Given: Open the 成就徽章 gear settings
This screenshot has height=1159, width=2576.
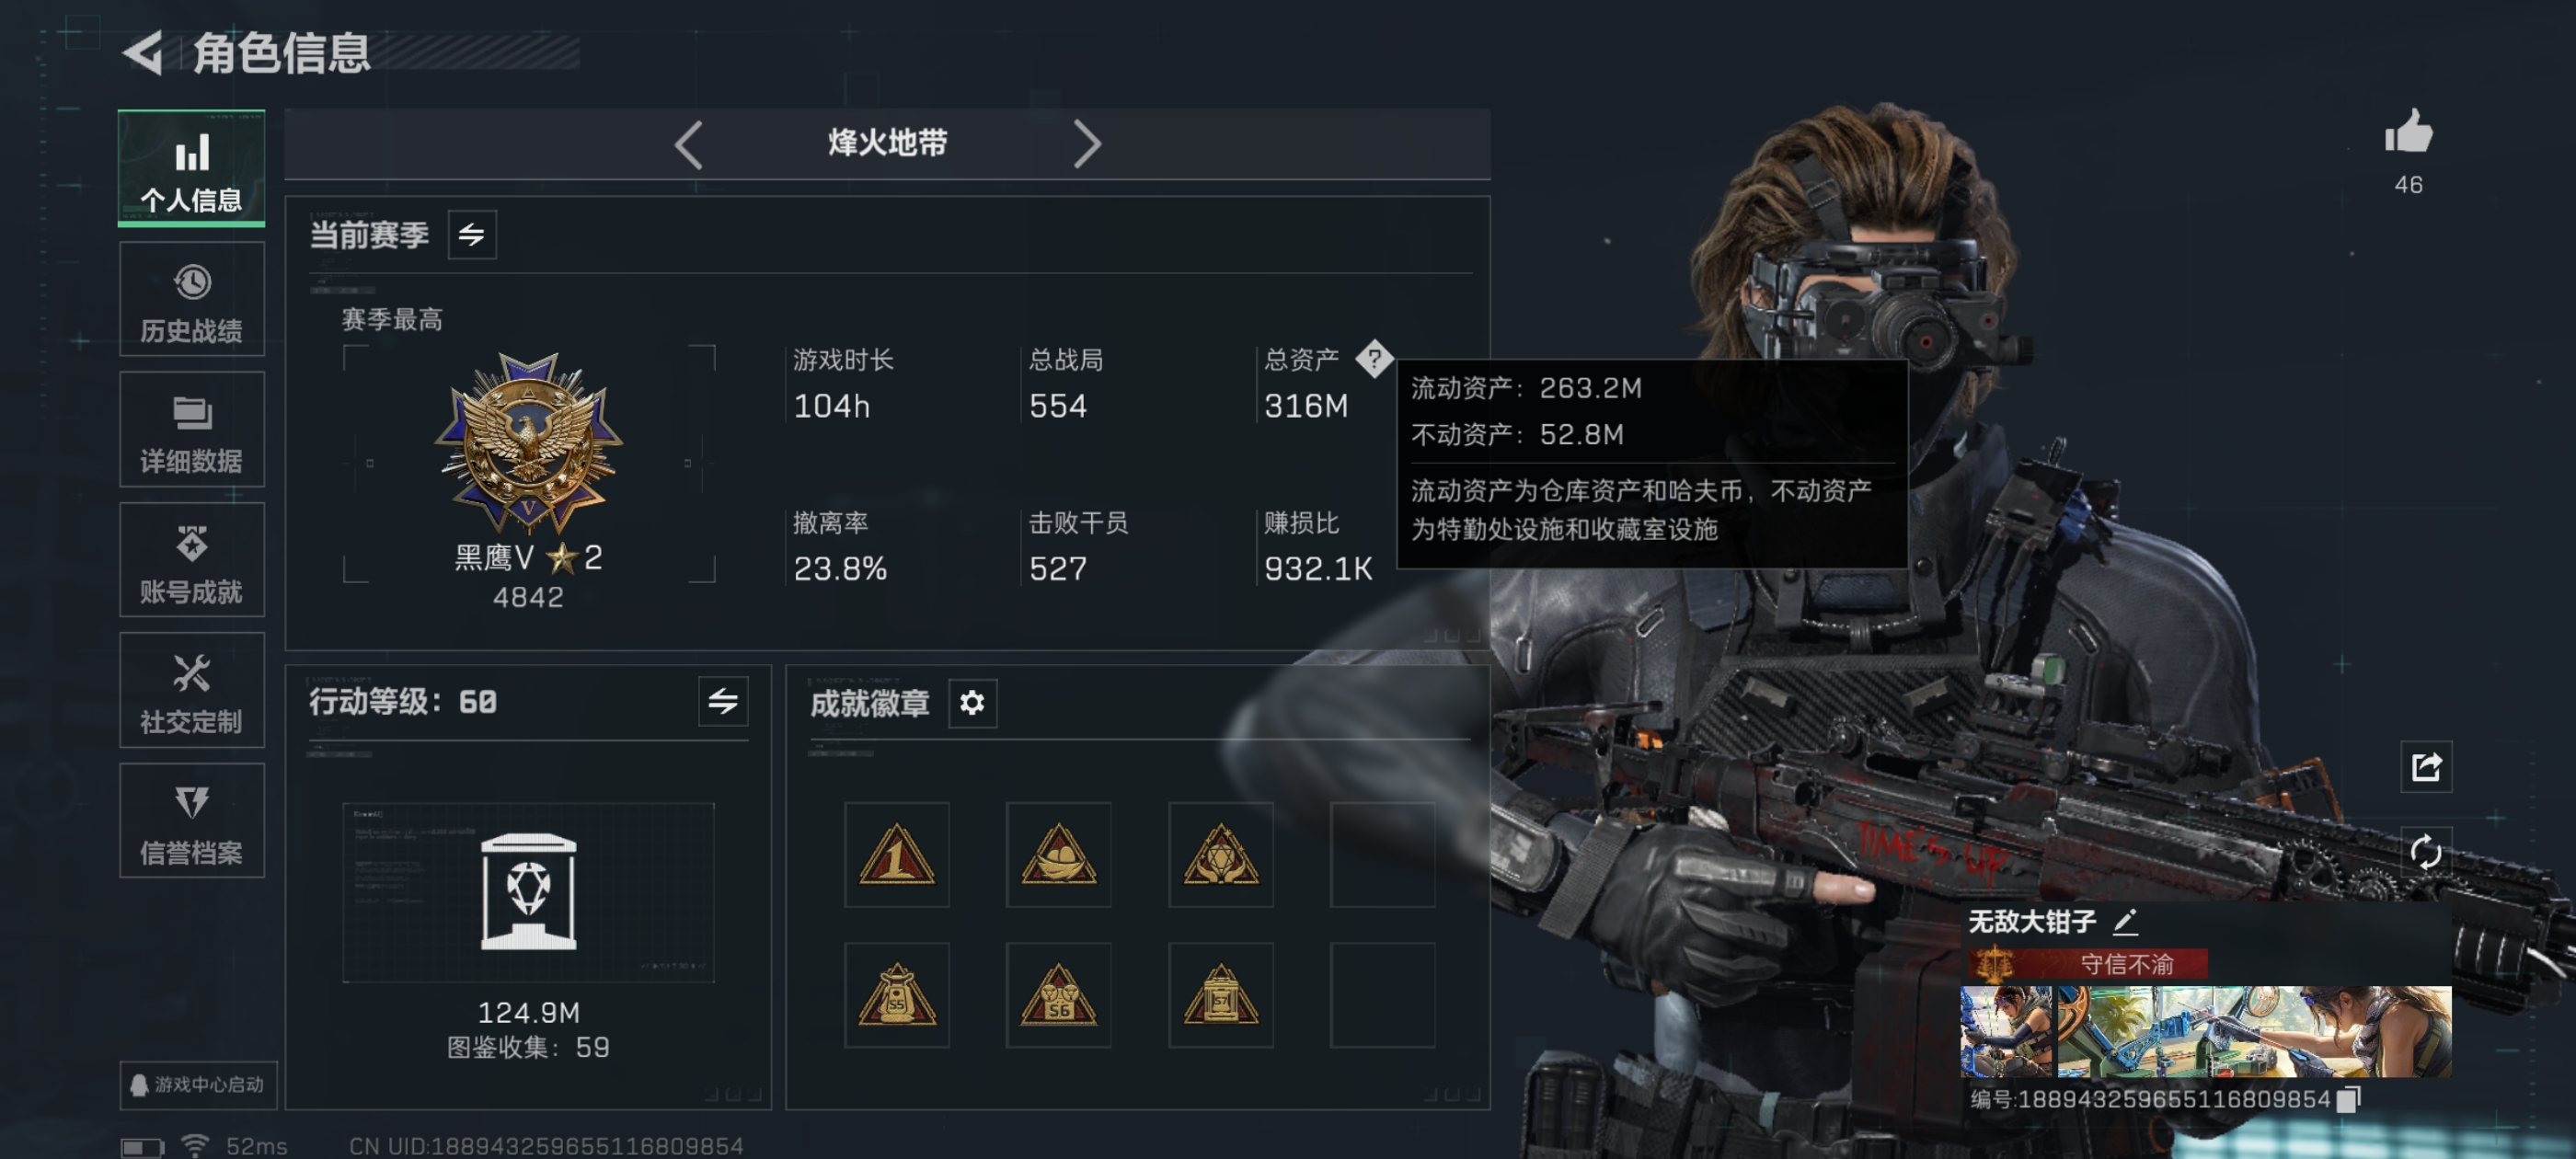Looking at the screenshot, I should [972, 703].
